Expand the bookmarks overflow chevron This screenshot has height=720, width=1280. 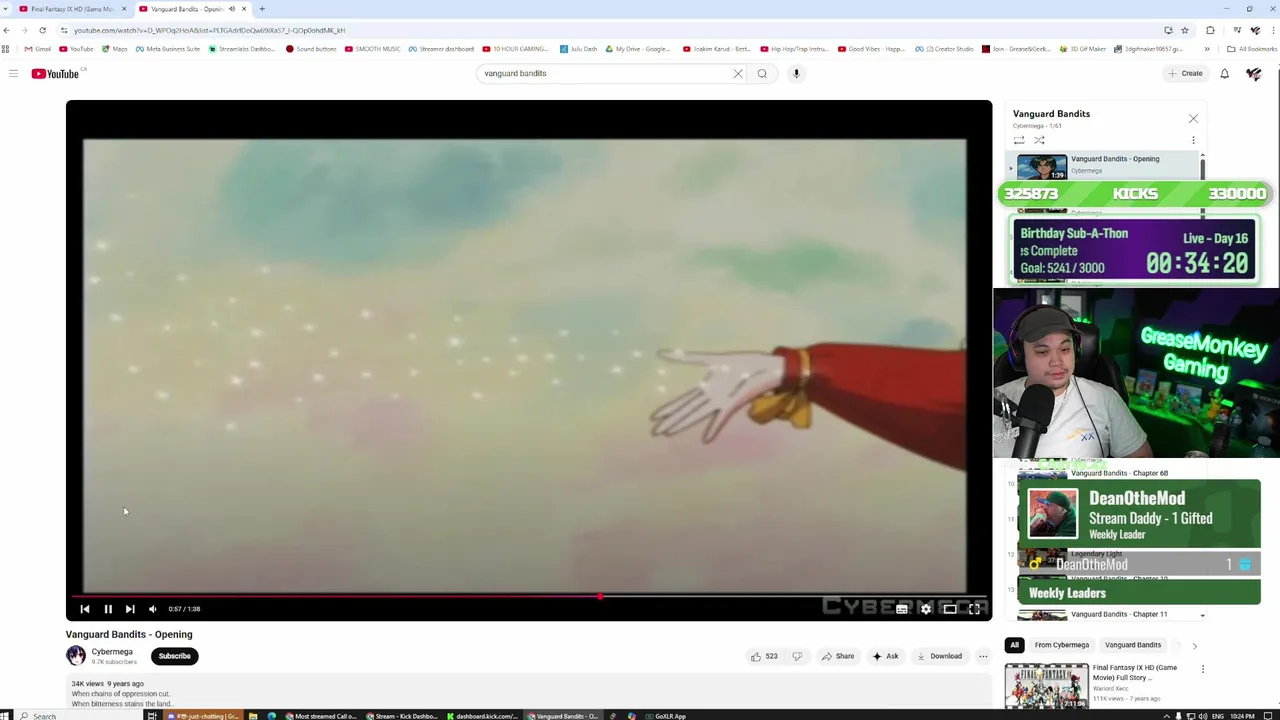pyautogui.click(x=1207, y=49)
